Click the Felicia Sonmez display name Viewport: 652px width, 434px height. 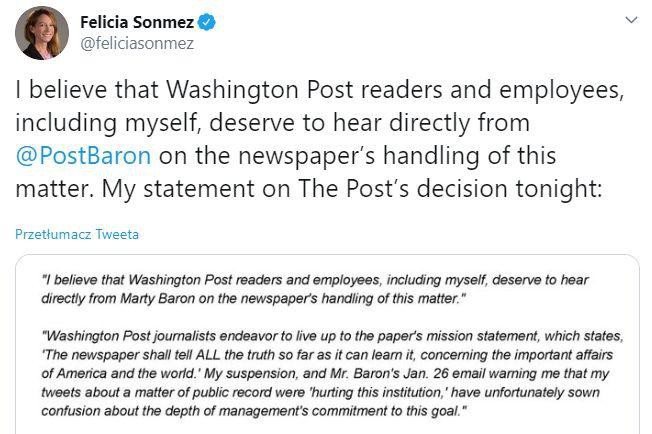138,22
